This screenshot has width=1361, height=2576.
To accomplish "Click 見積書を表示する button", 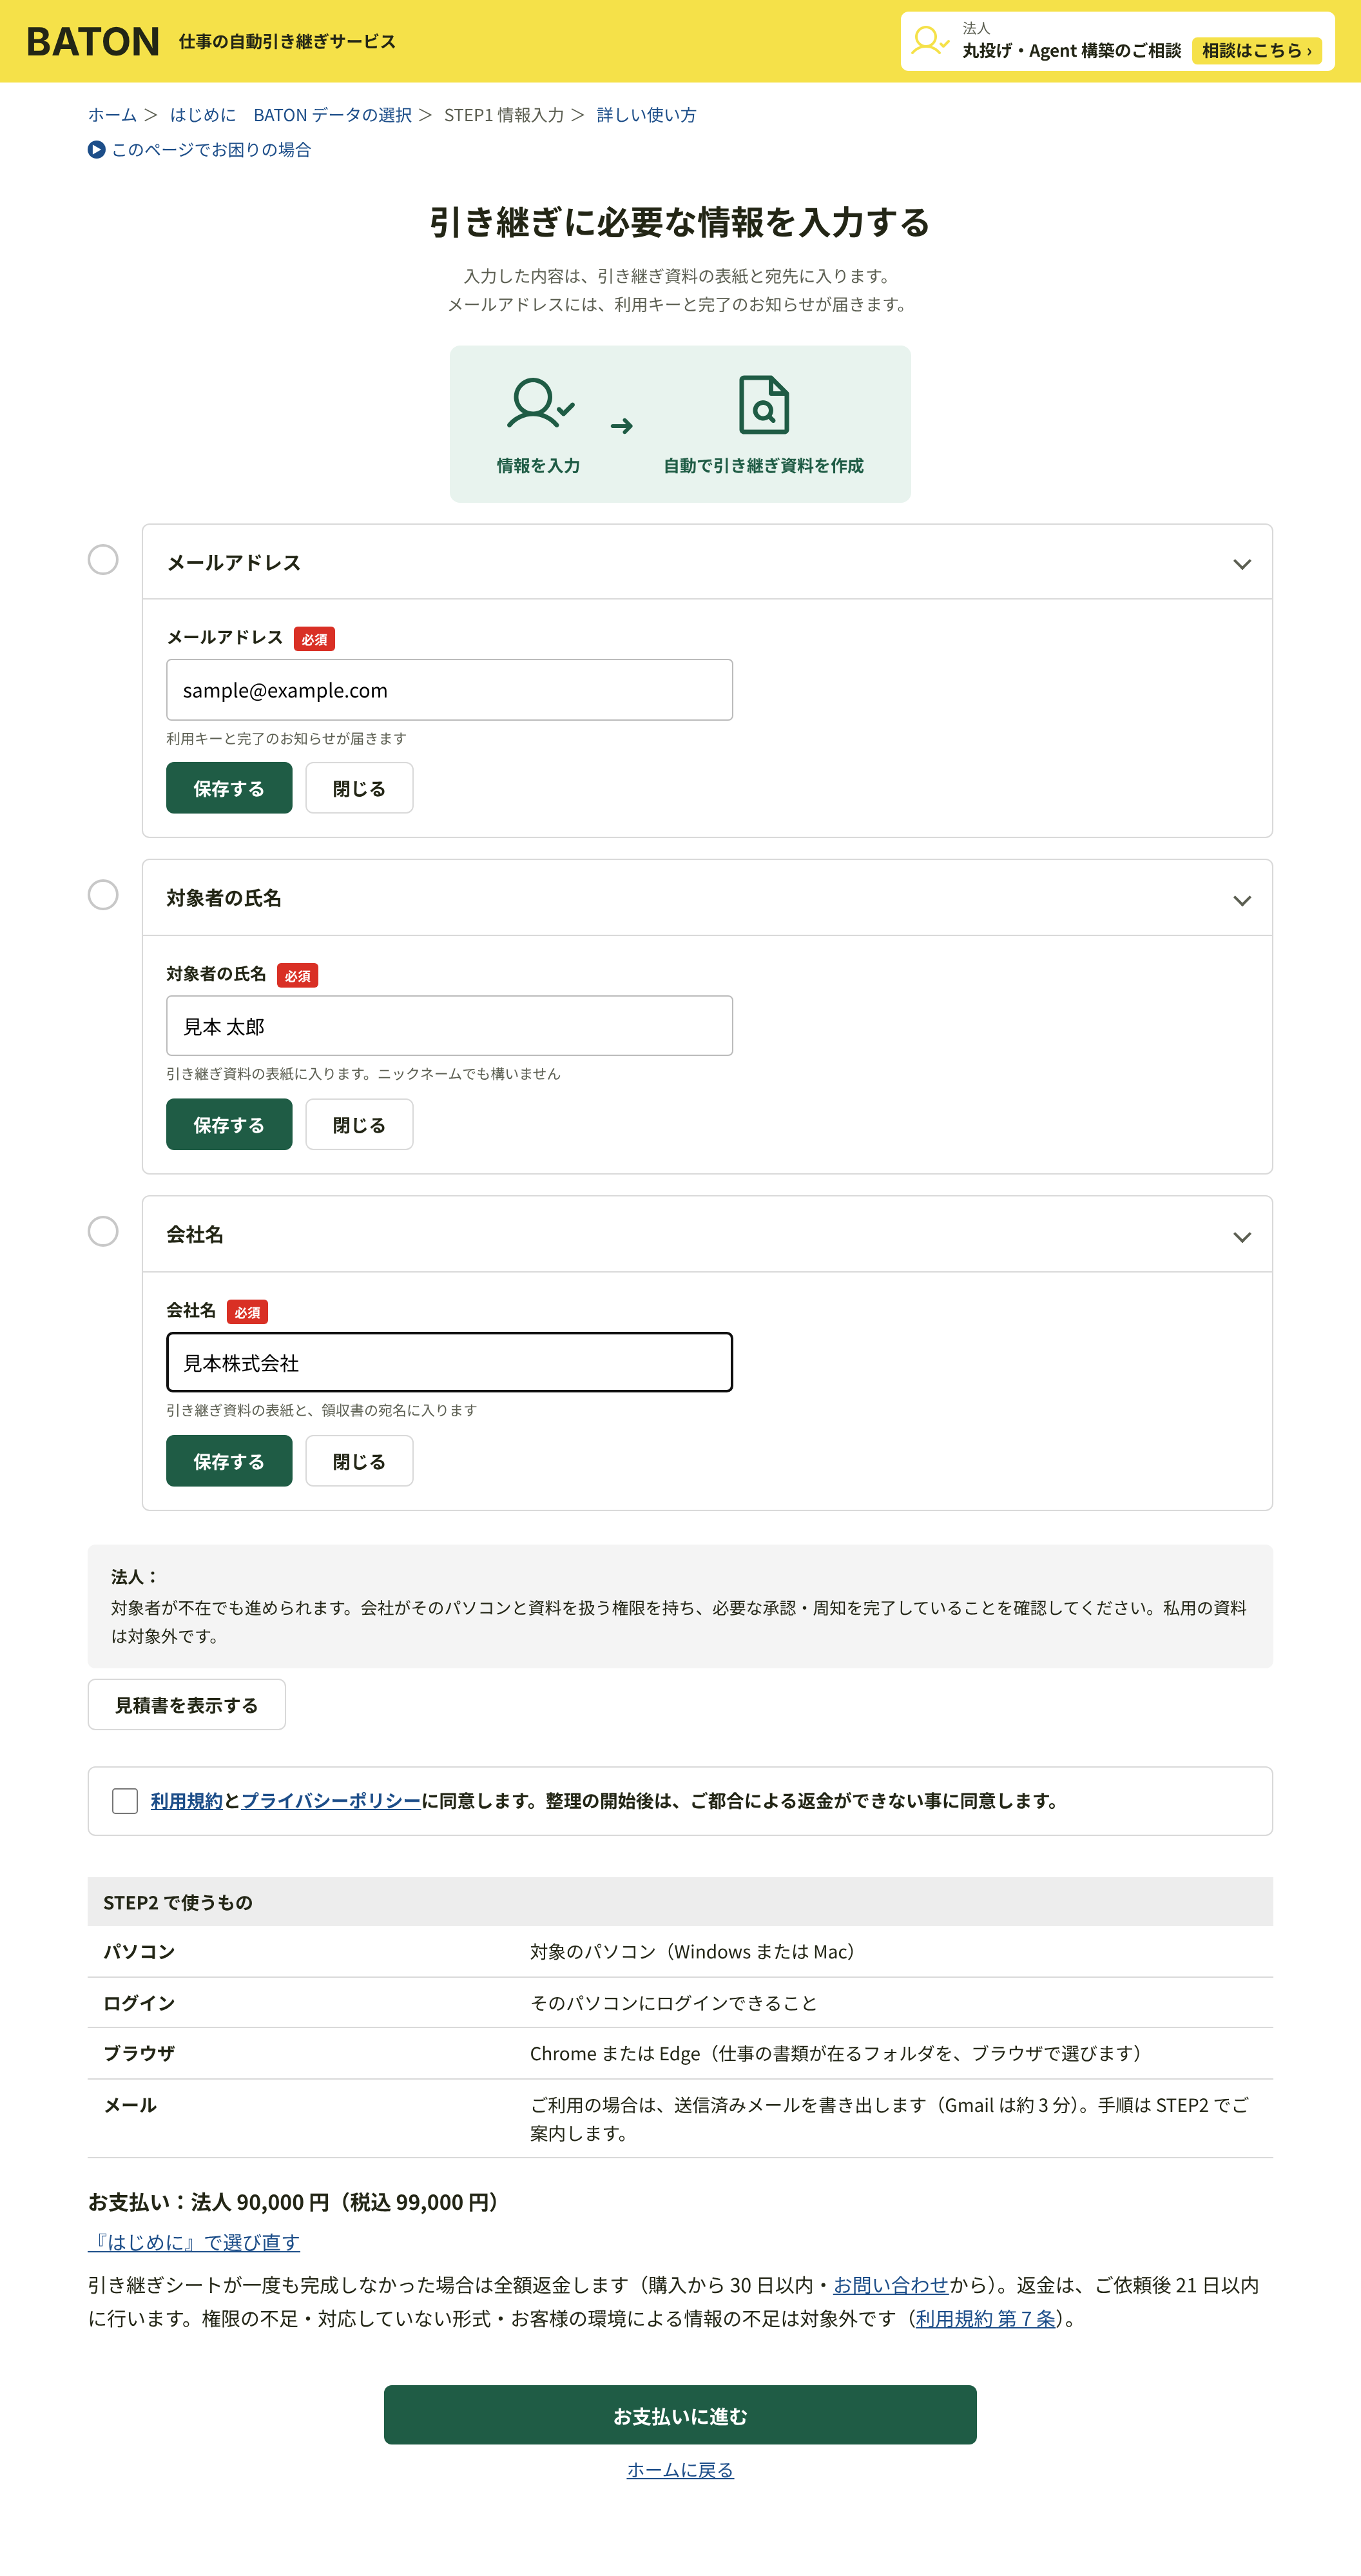I will pyautogui.click(x=186, y=1705).
